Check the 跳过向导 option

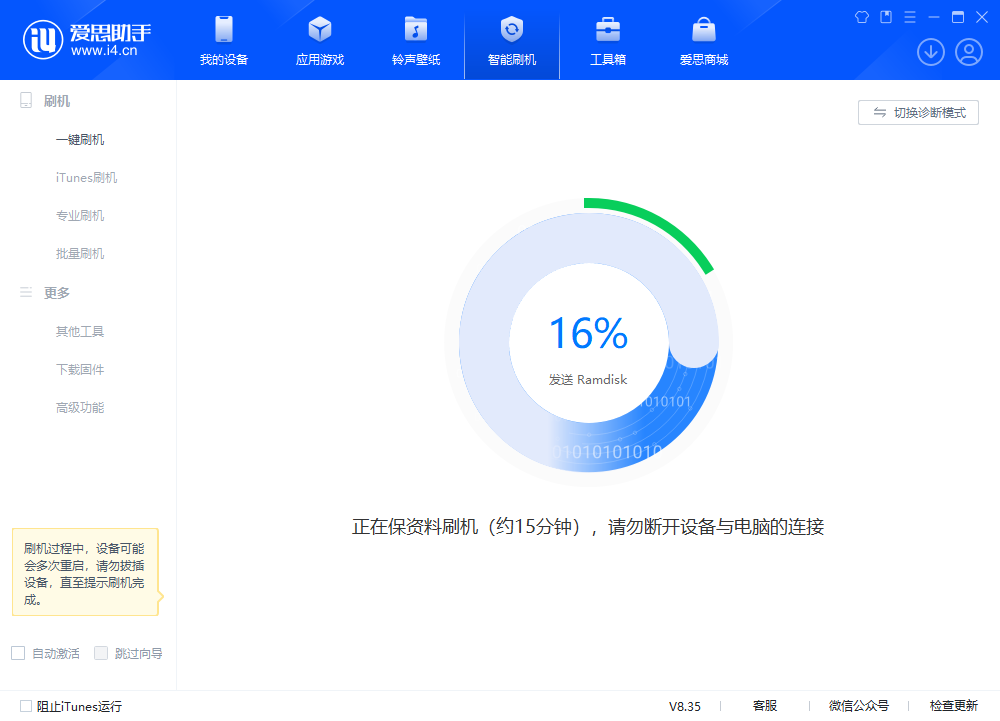(100, 652)
